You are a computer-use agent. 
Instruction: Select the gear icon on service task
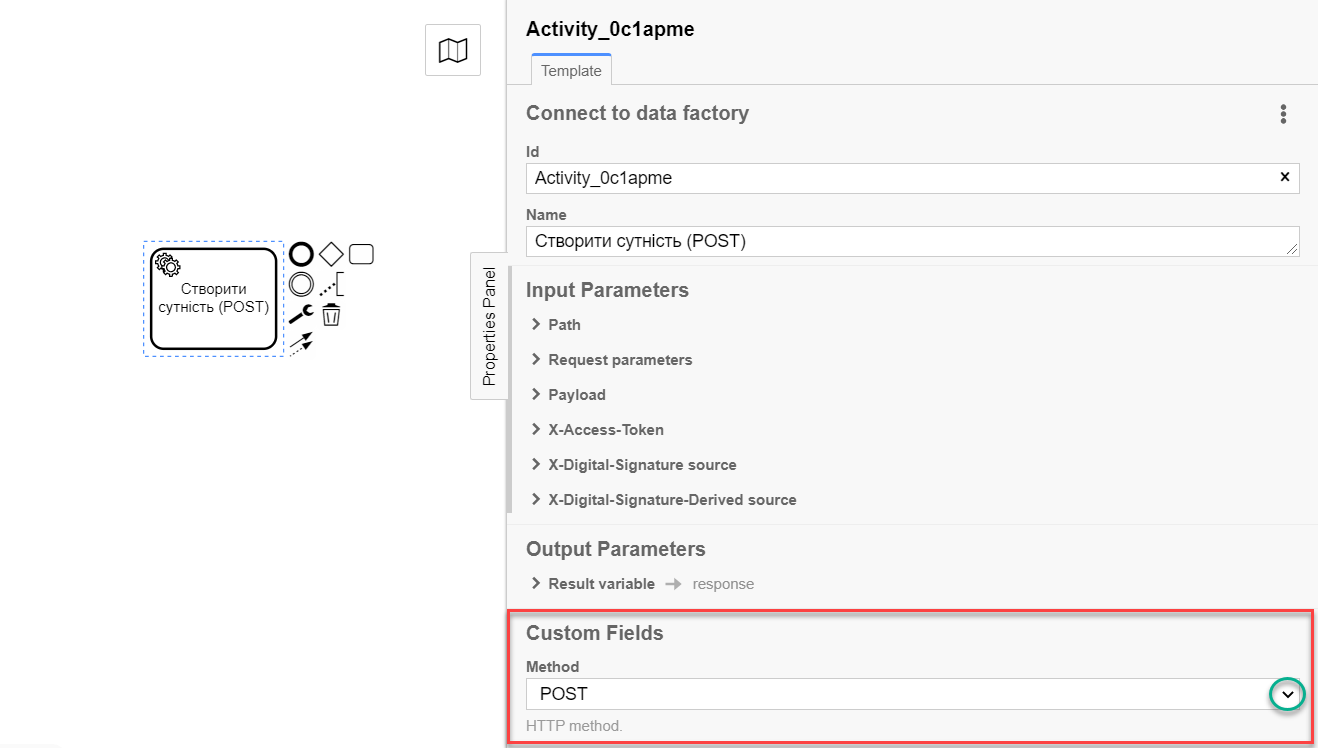tap(168, 265)
